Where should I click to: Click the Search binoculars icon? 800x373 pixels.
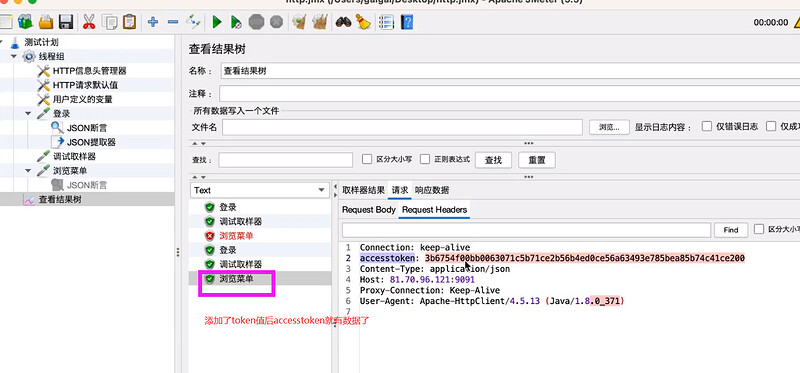343,21
